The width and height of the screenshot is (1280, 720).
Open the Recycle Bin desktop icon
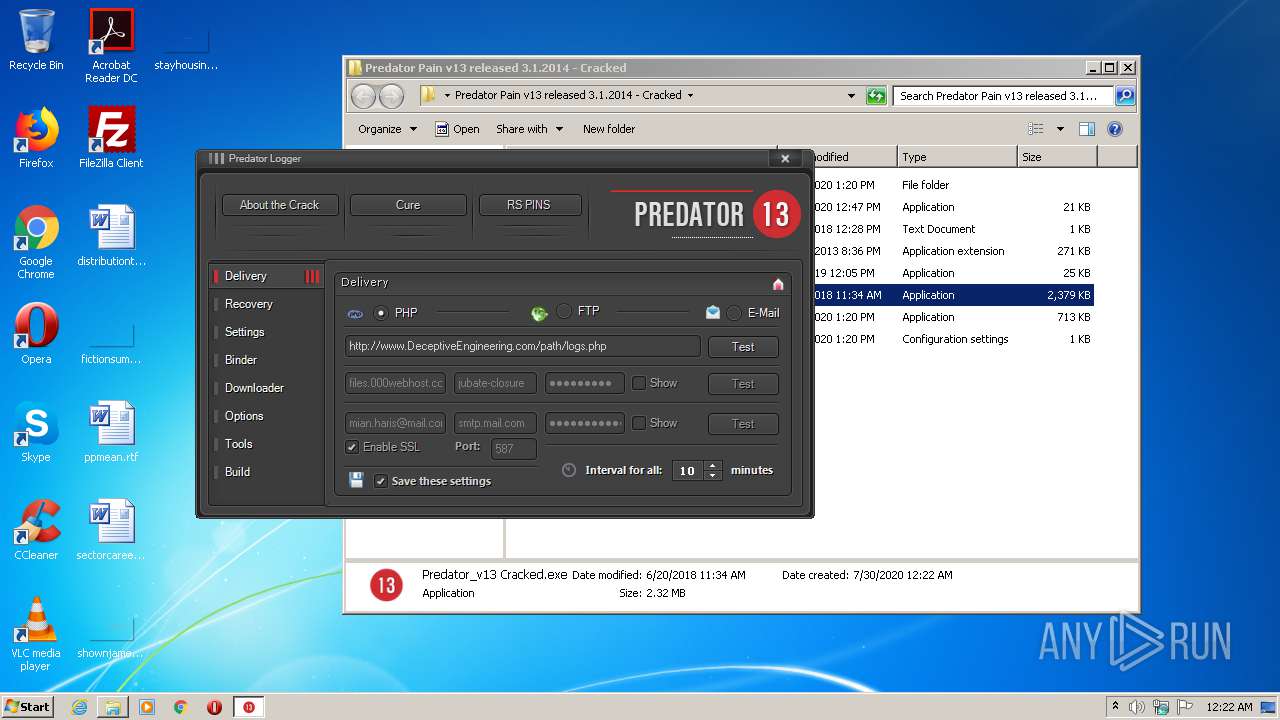click(36, 41)
